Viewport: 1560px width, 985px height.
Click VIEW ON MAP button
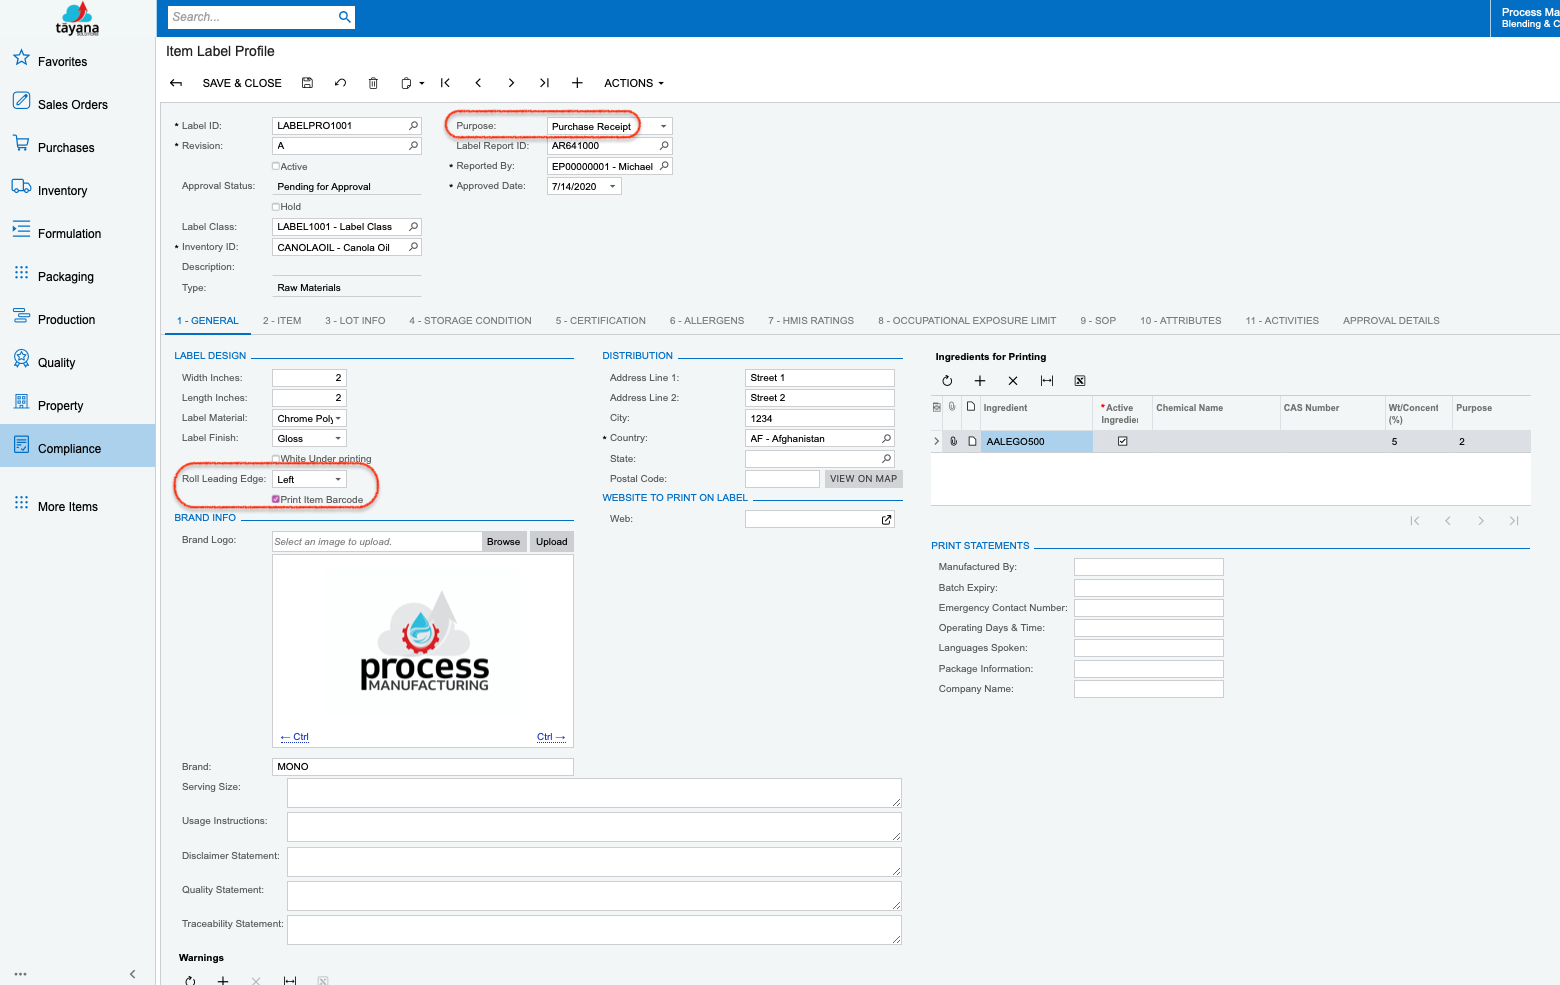click(x=864, y=479)
